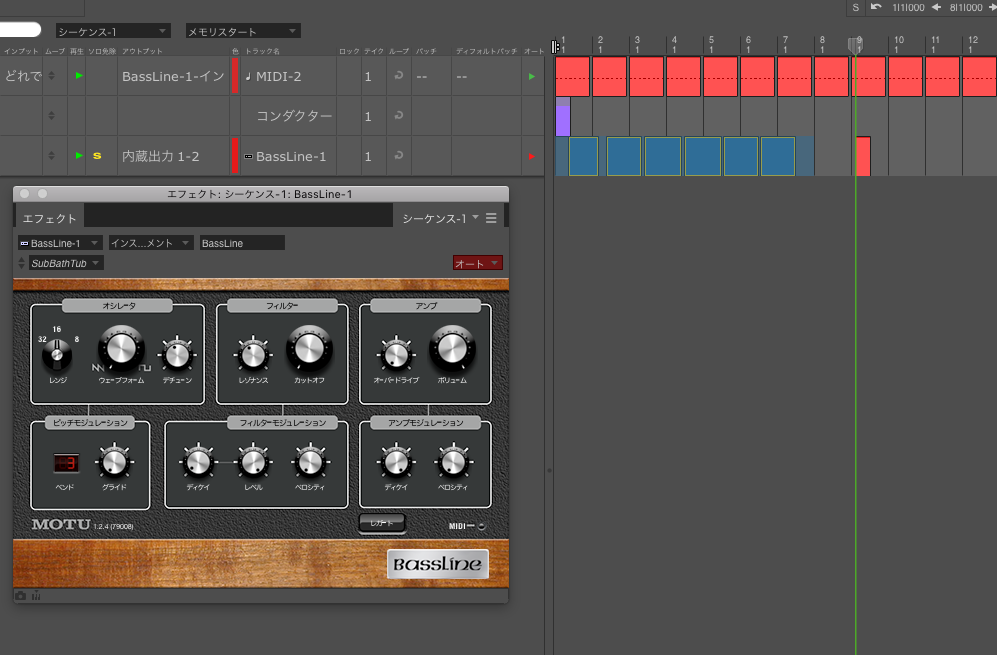This screenshot has width=997, height=655.
Task: Click the デチューン detune knob
Action: 177,355
